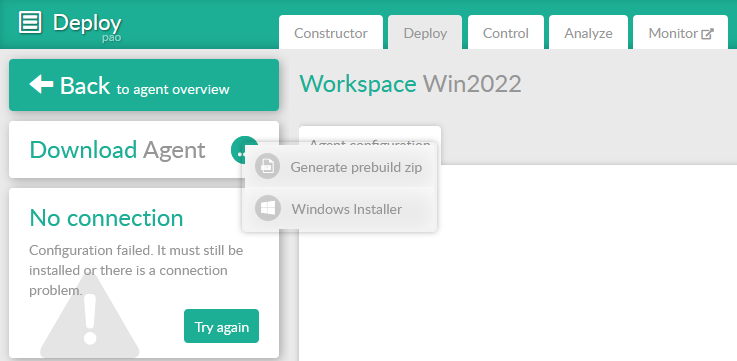Click the Download Agent panel title
Screen dimensions: 737x361
tap(118, 150)
